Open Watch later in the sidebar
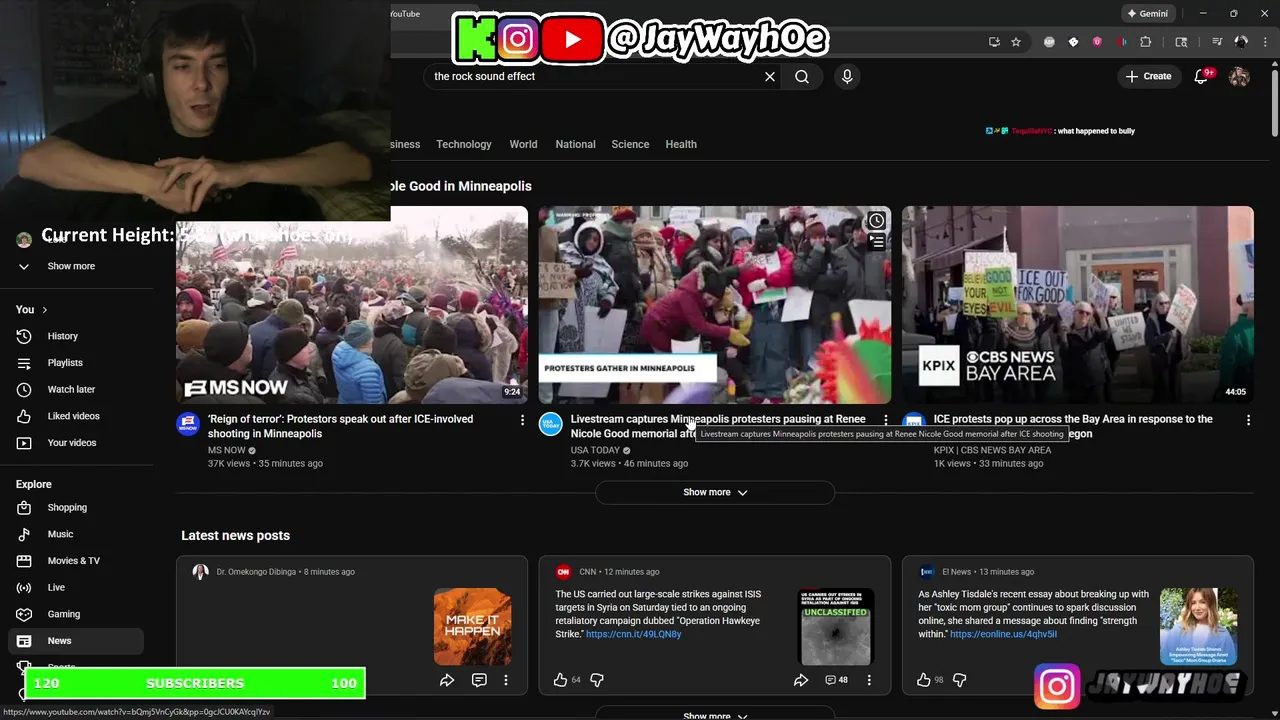Screen dimensions: 1280x720 point(76,389)
